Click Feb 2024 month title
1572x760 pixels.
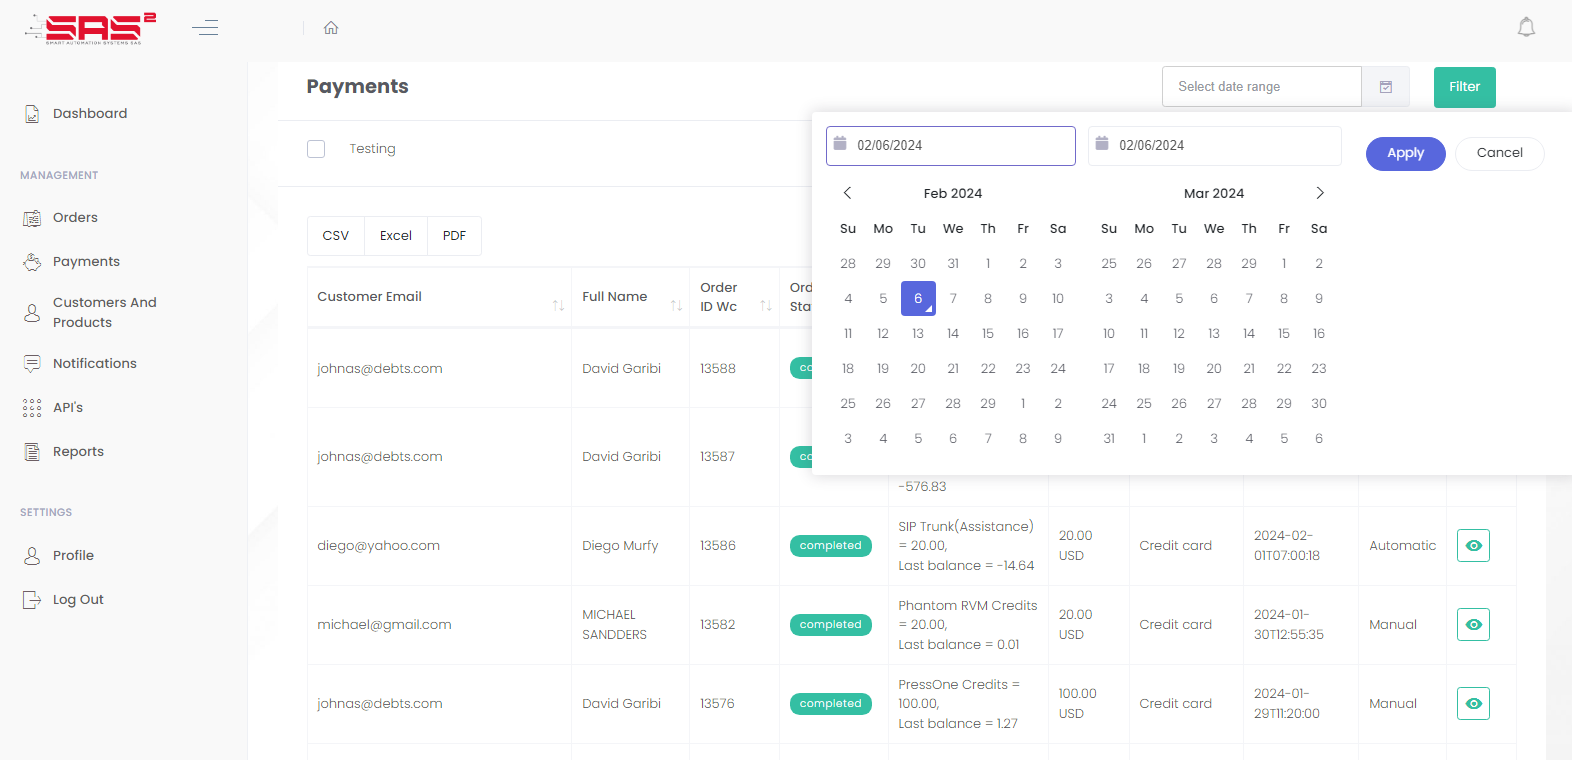click(x=953, y=194)
